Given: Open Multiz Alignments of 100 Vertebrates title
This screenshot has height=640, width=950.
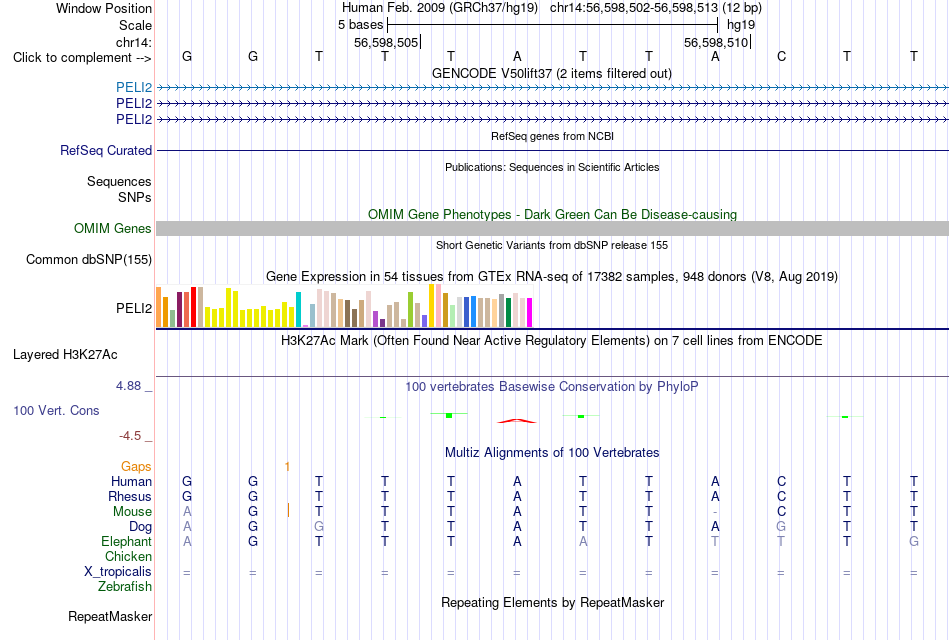Looking at the screenshot, I should click(552, 453).
